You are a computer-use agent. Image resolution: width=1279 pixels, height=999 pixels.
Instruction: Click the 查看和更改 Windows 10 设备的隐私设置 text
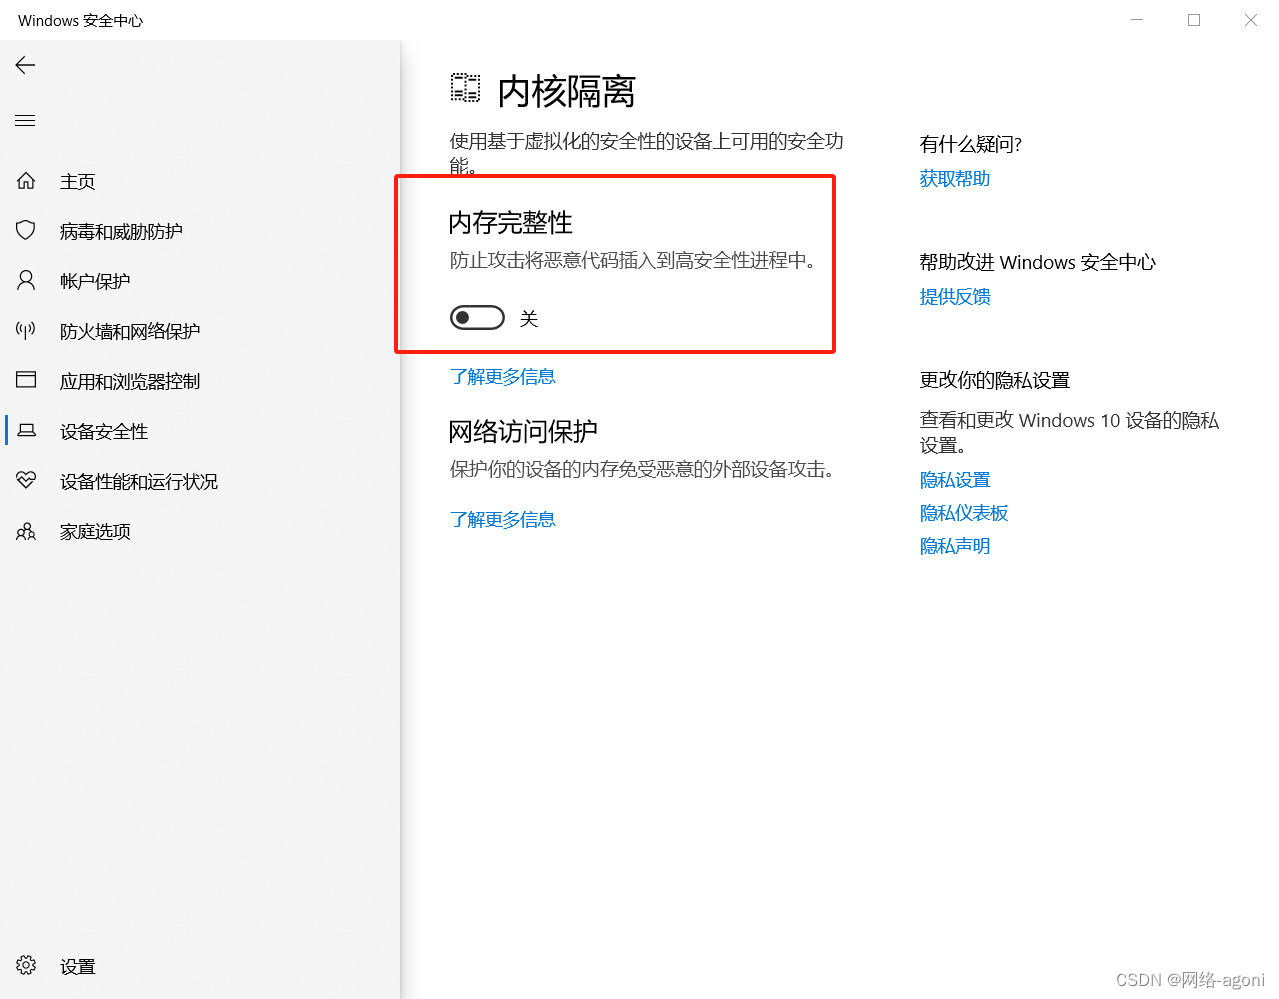(x=1069, y=433)
